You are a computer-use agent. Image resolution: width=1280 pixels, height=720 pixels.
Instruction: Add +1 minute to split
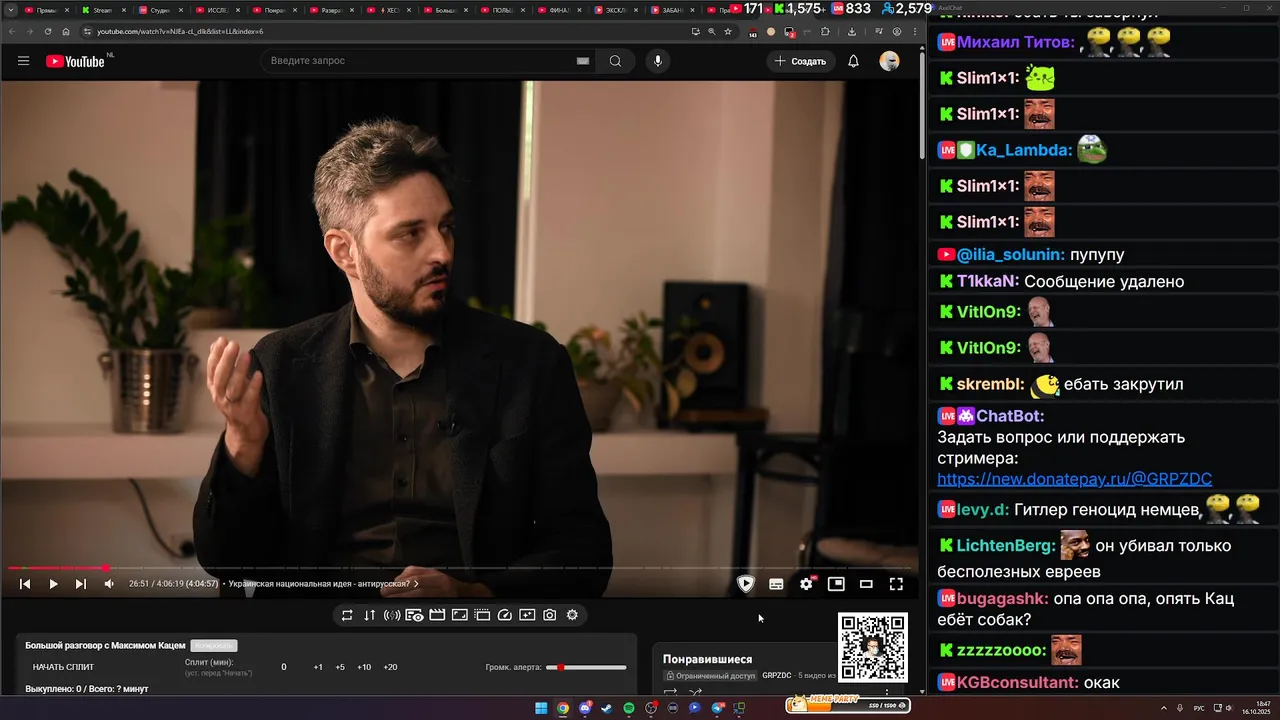(x=318, y=667)
